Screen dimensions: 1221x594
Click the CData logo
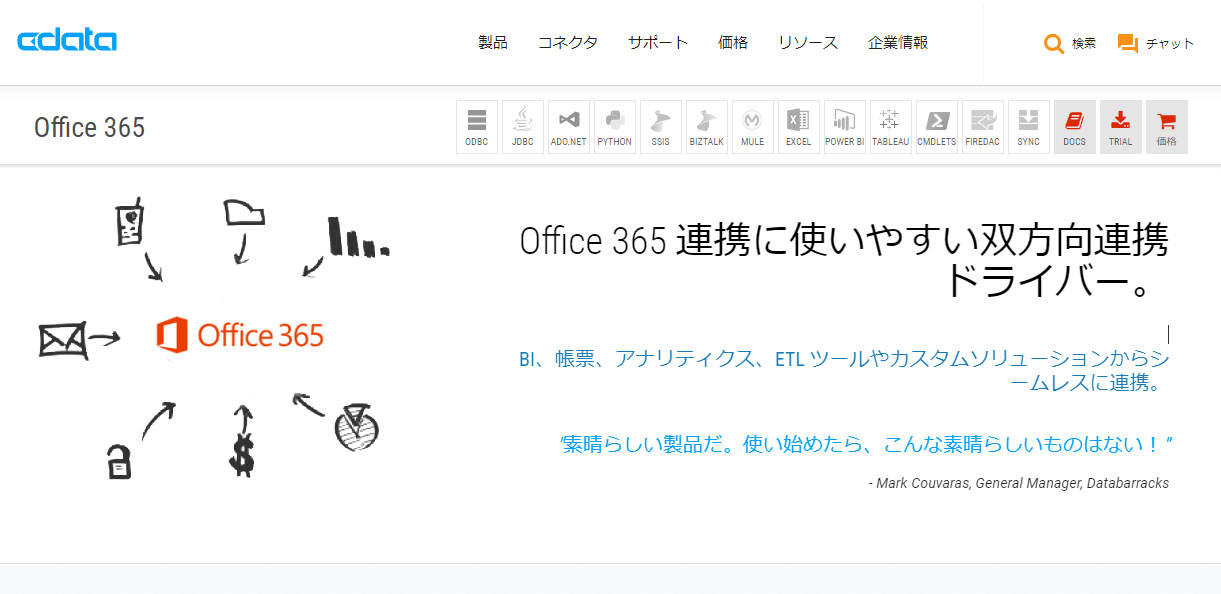click(x=67, y=41)
